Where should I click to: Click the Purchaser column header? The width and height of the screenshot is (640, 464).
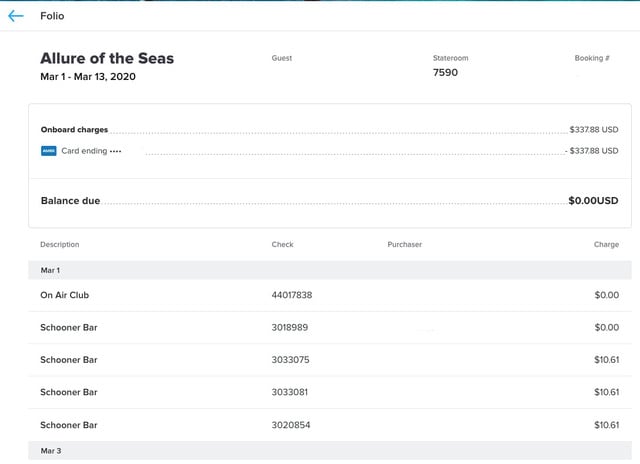pyautogui.click(x=404, y=244)
